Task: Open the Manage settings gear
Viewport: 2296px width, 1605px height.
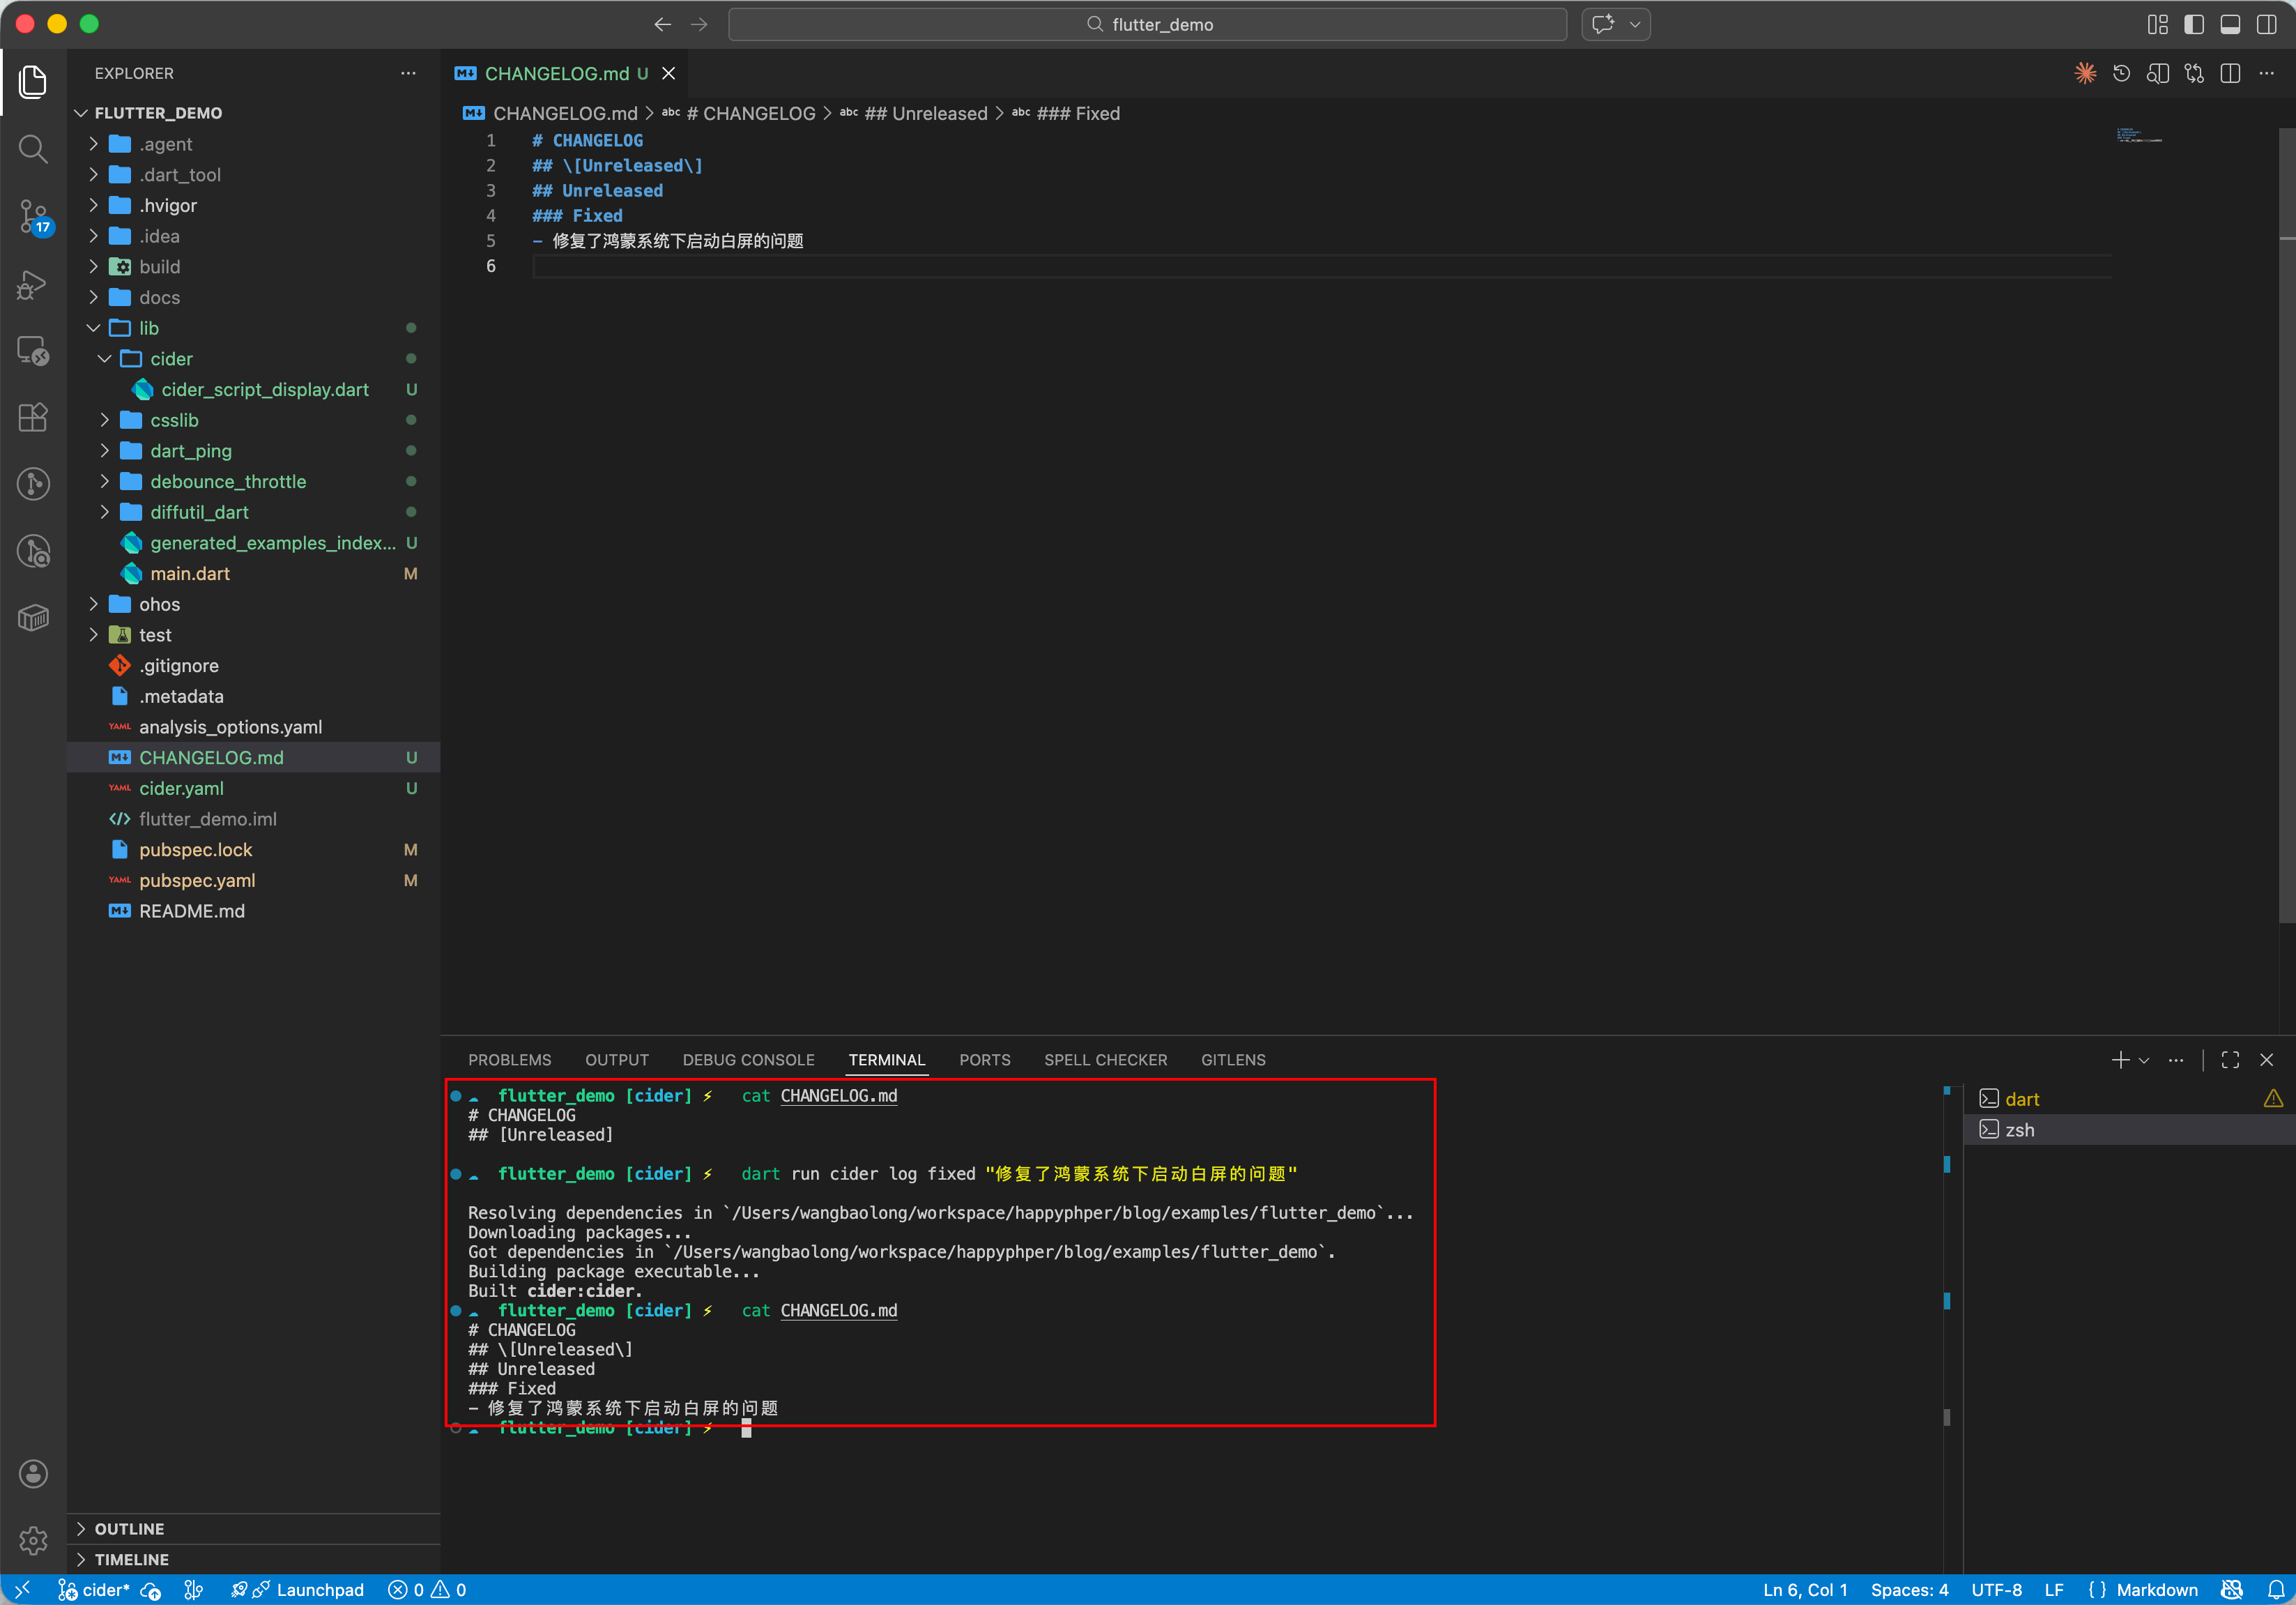Action: (x=33, y=1540)
